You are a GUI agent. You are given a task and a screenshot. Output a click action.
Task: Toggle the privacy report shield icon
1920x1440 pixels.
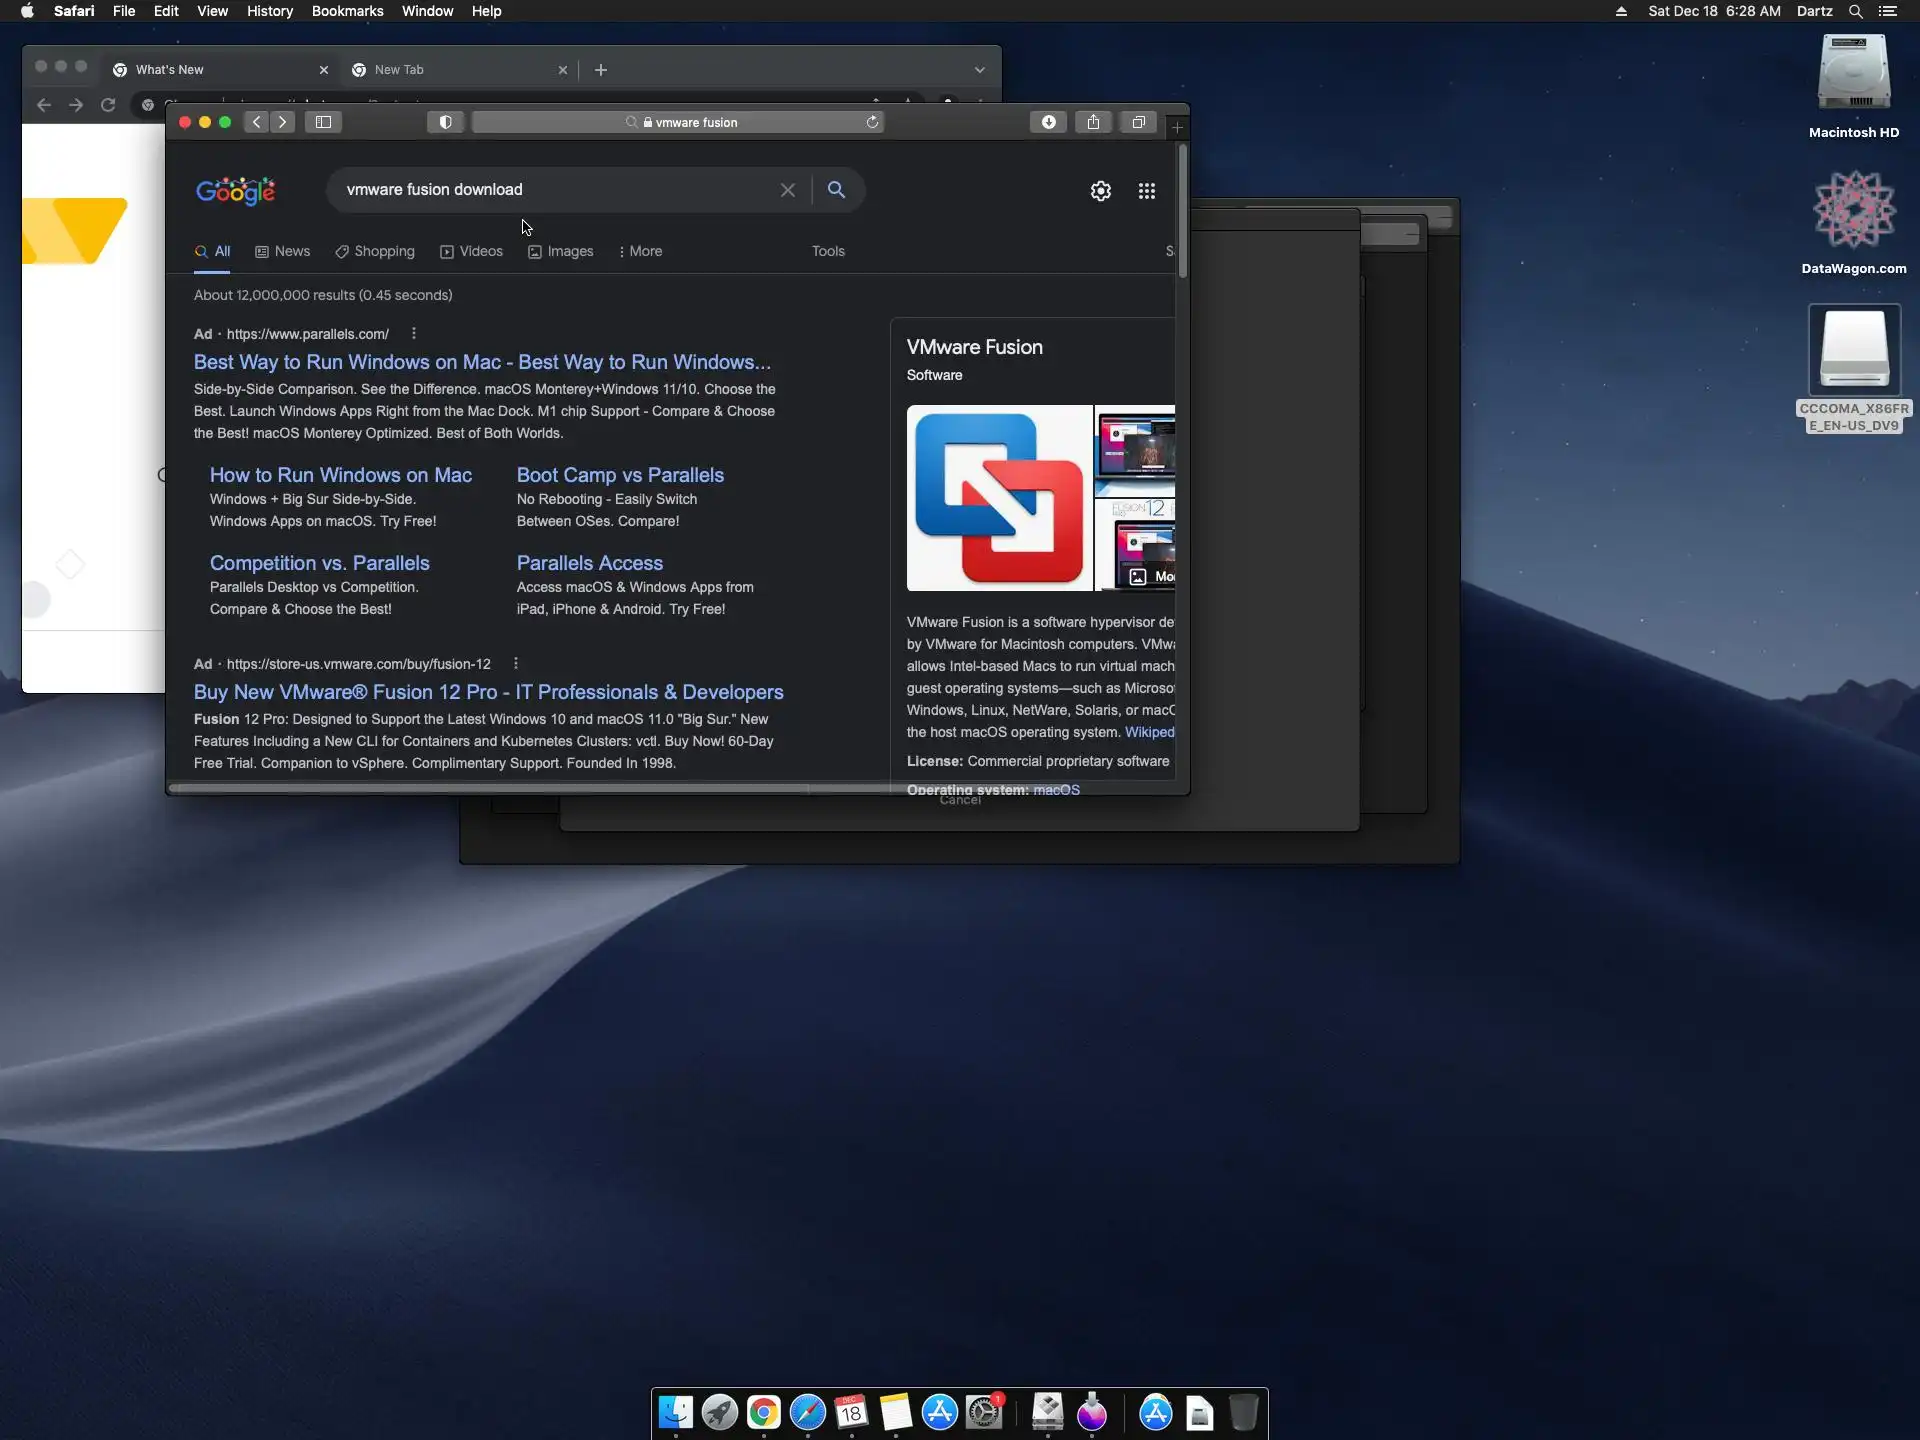tap(445, 122)
